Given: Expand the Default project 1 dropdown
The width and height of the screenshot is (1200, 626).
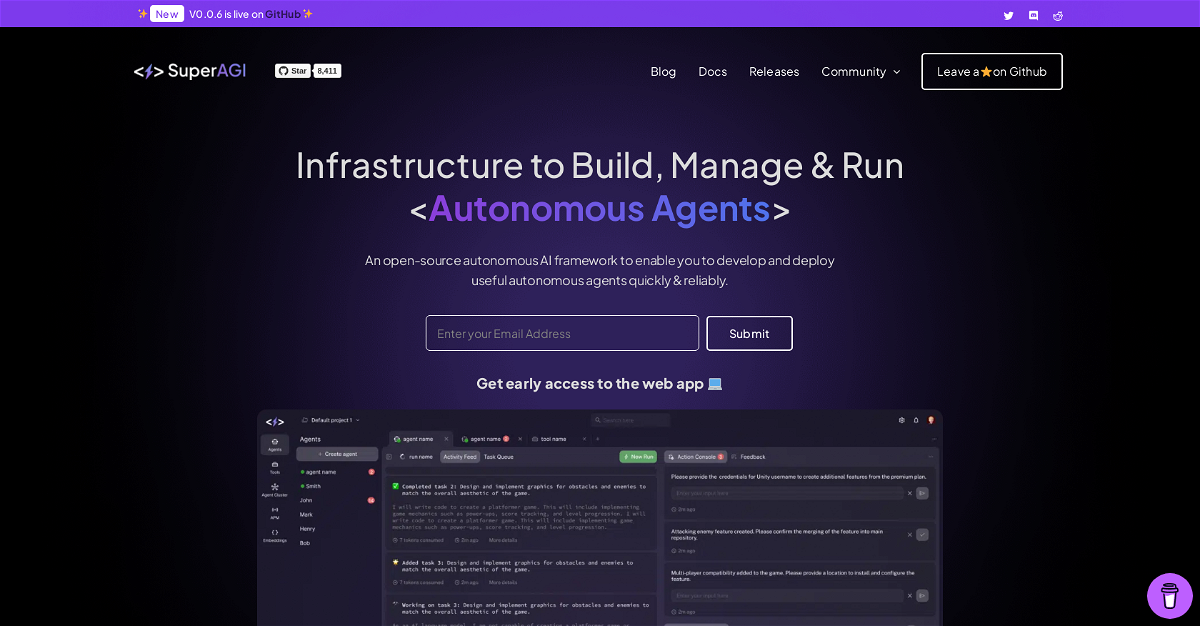Looking at the screenshot, I should click(330, 420).
